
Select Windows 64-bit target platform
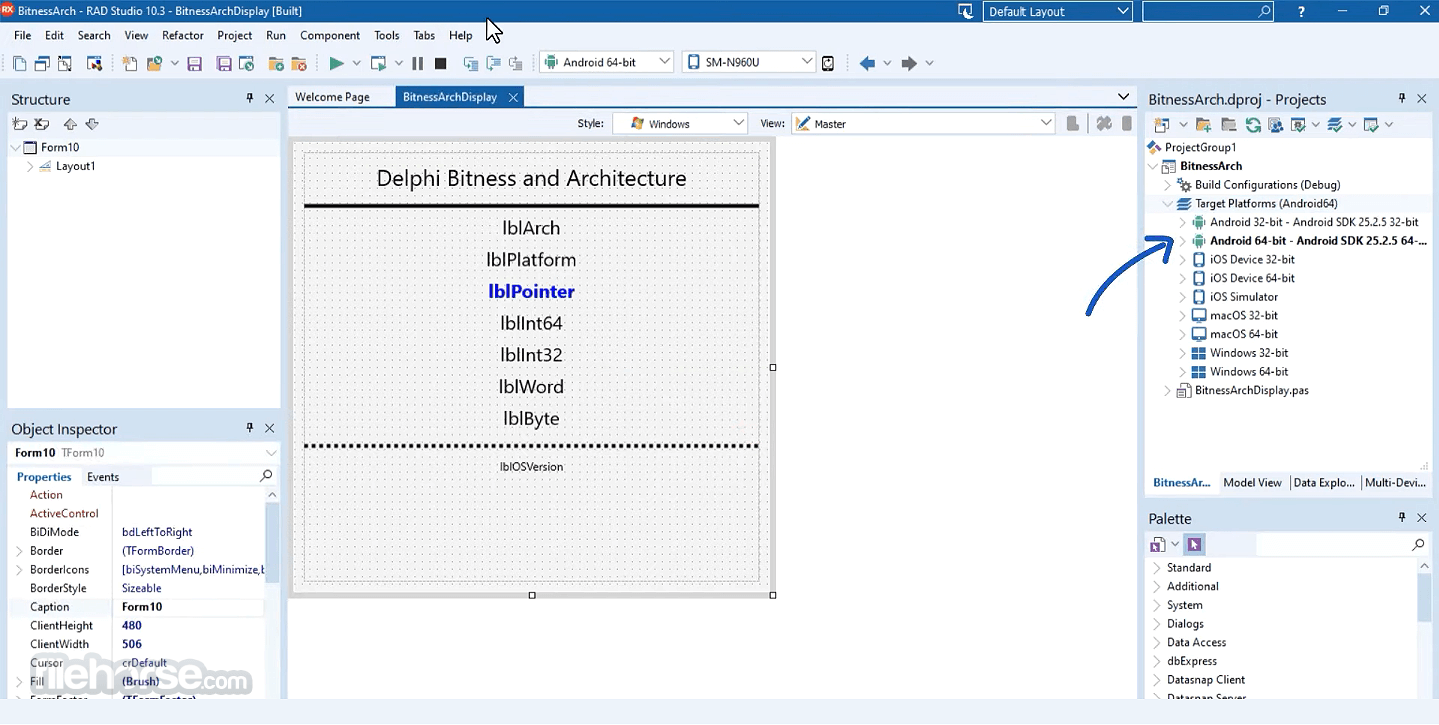pos(1249,372)
